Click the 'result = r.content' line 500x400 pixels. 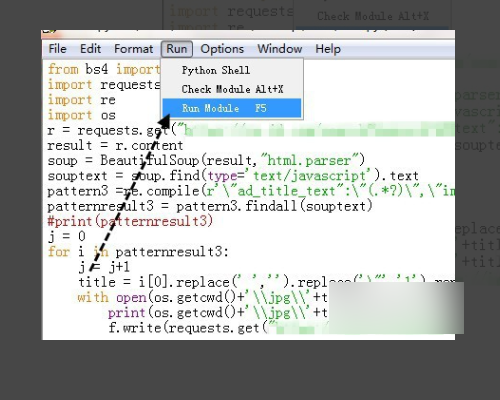pyautogui.click(x=115, y=145)
